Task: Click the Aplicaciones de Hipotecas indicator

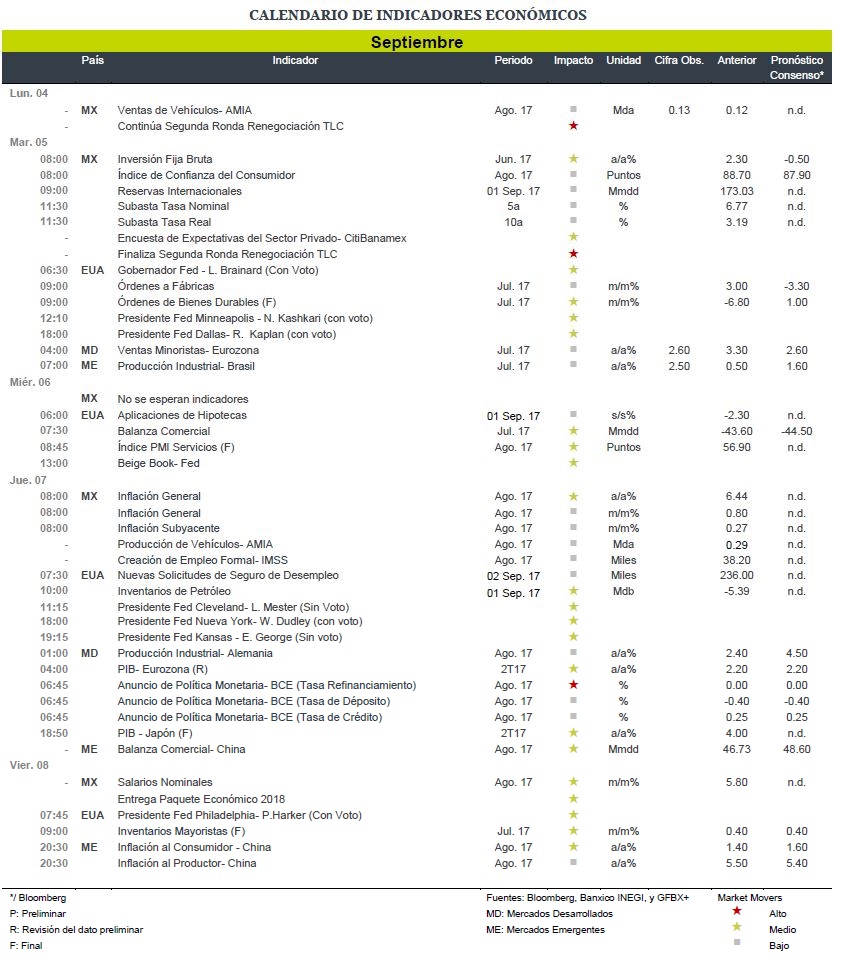Action: coord(182,415)
